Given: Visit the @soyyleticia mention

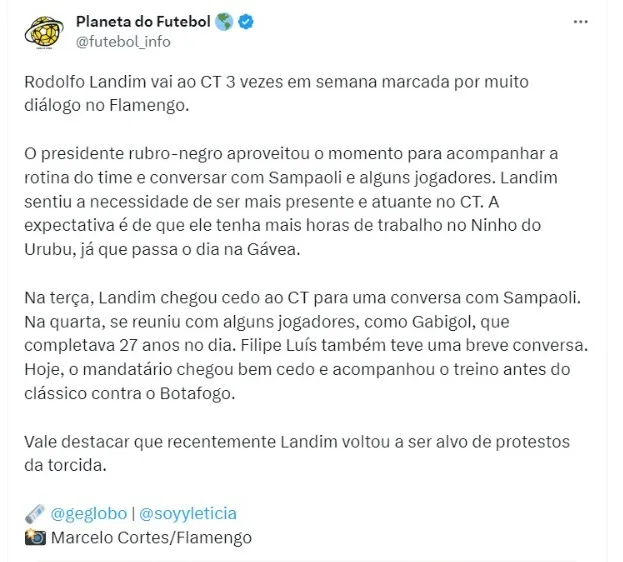Looking at the screenshot, I should coord(187,513).
